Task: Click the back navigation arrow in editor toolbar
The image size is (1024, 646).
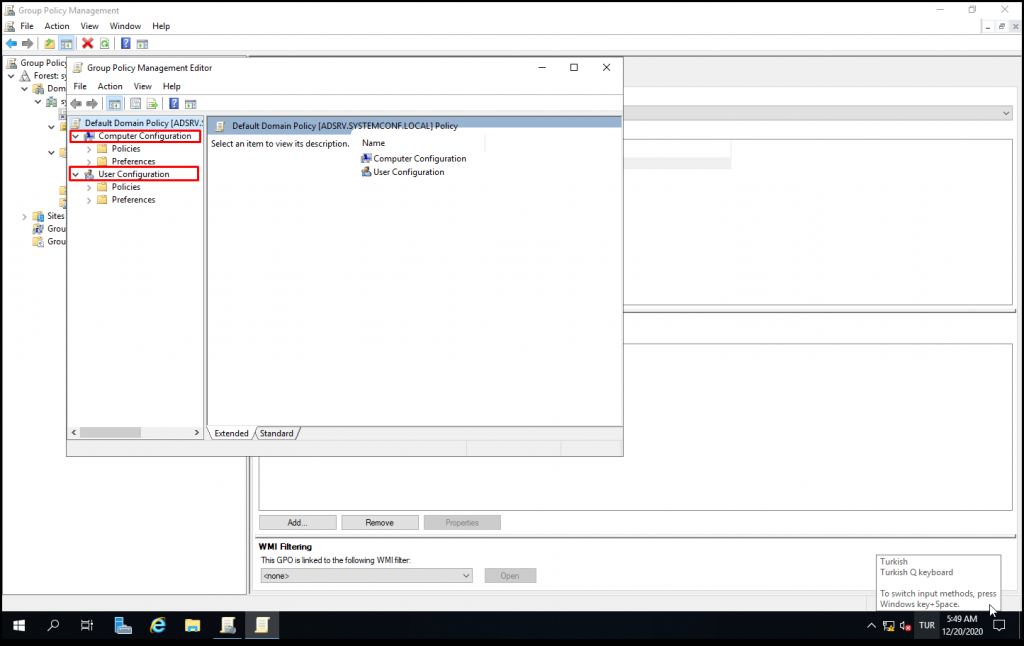Action: coord(74,103)
